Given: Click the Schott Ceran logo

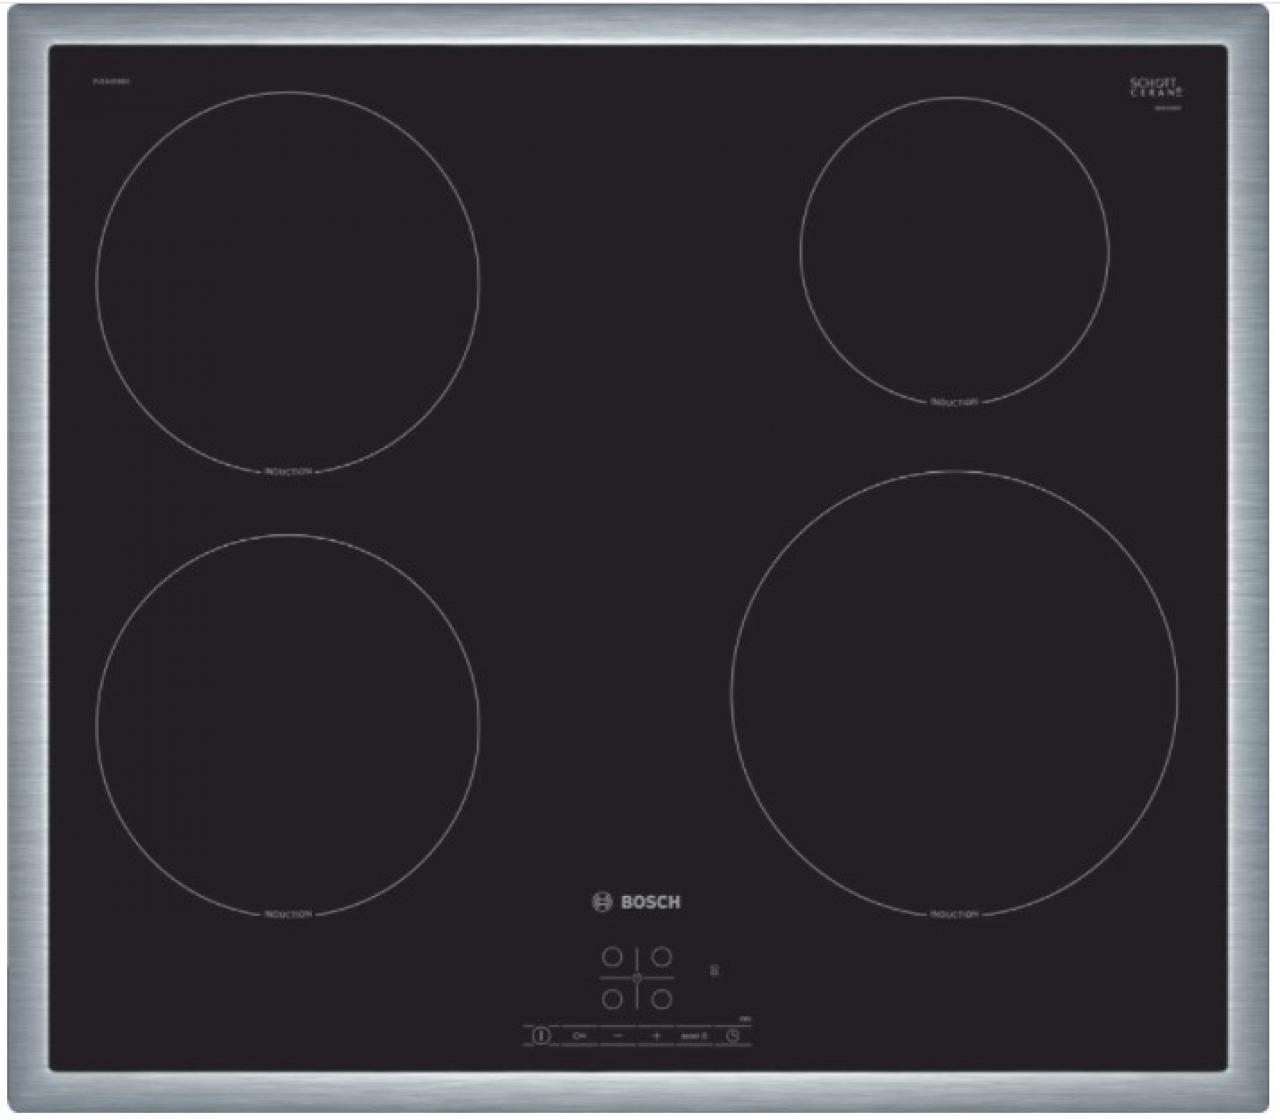Looking at the screenshot, I should [1154, 88].
